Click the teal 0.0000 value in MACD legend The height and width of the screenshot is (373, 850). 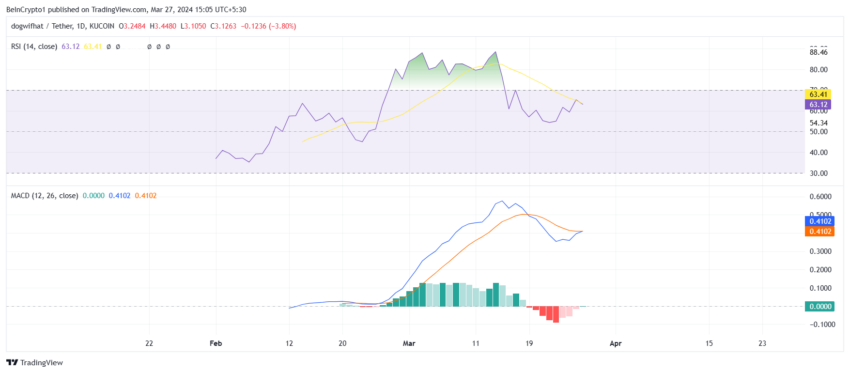pyautogui.click(x=92, y=195)
